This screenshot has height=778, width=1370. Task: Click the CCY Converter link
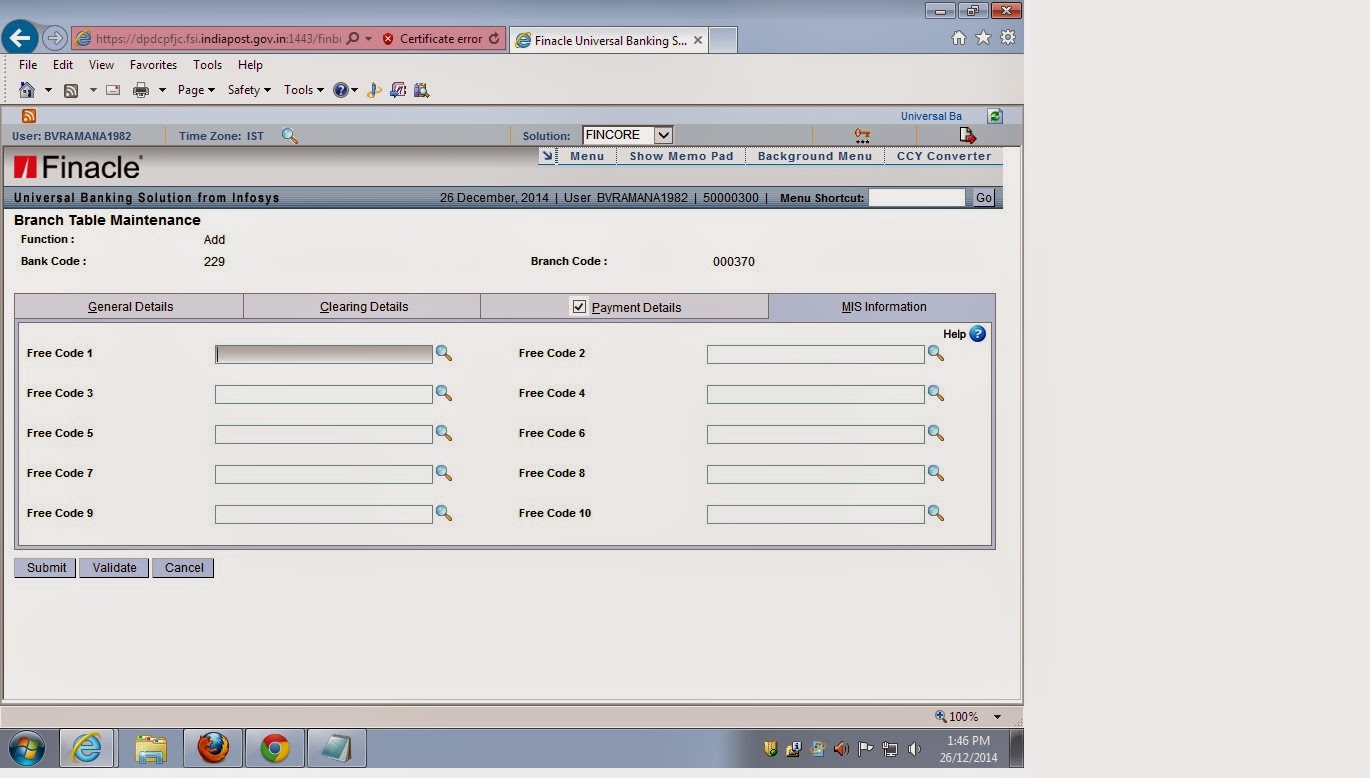[942, 156]
